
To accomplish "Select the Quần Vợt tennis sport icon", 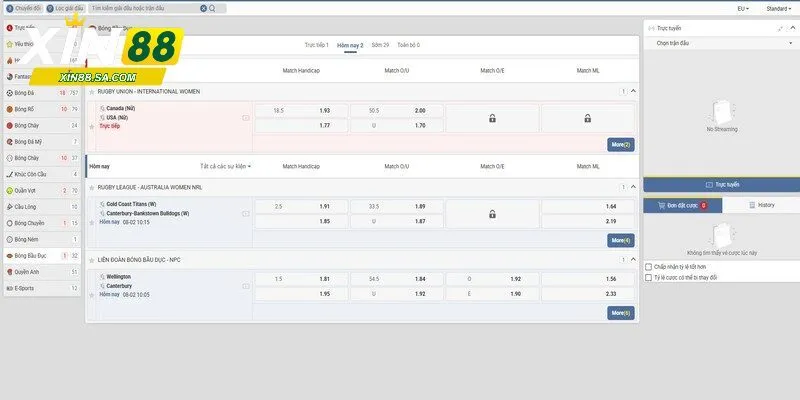I will point(8,190).
